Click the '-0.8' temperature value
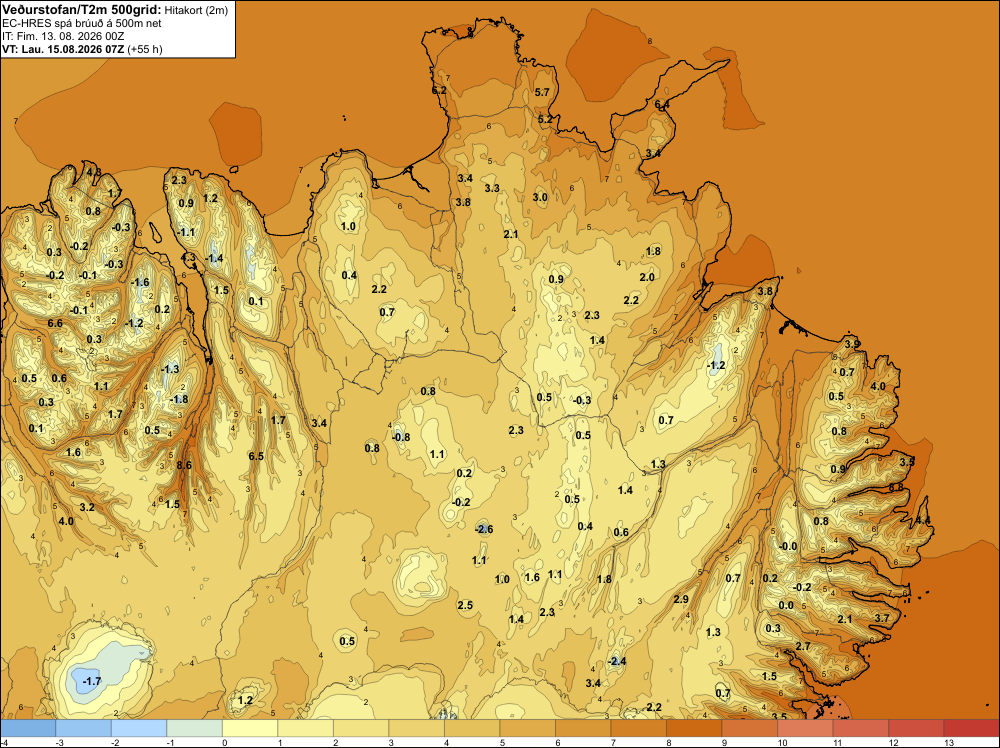 tap(401, 437)
